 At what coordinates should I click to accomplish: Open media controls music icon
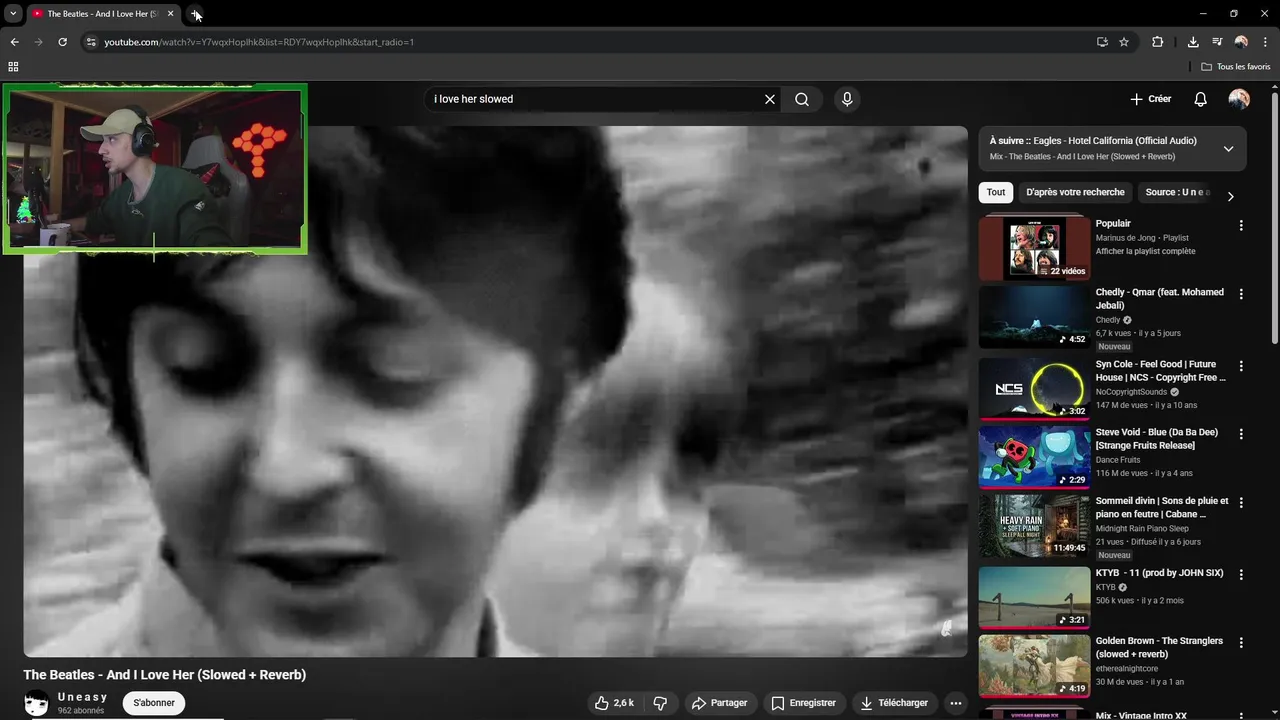coord(1217,42)
